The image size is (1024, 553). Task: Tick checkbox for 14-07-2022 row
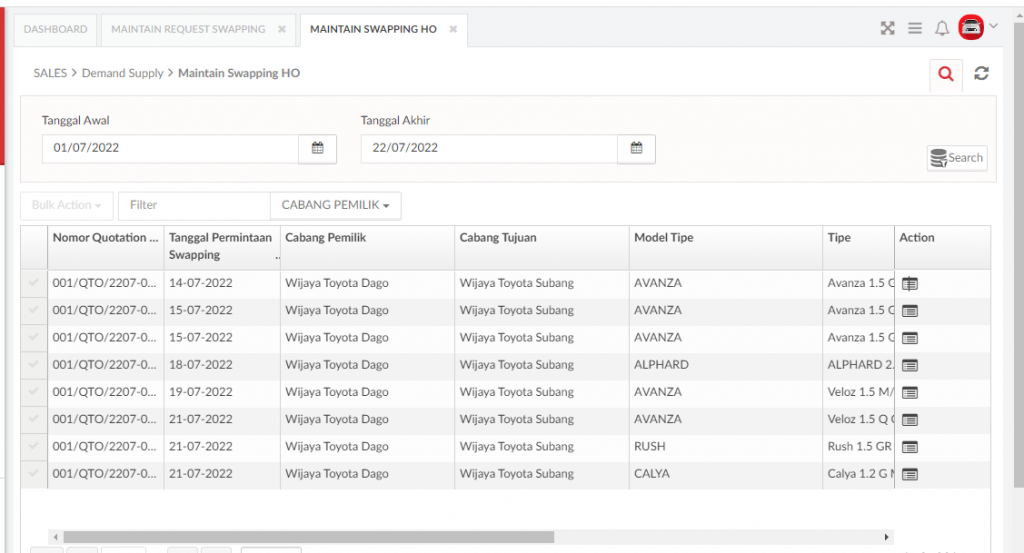point(33,283)
